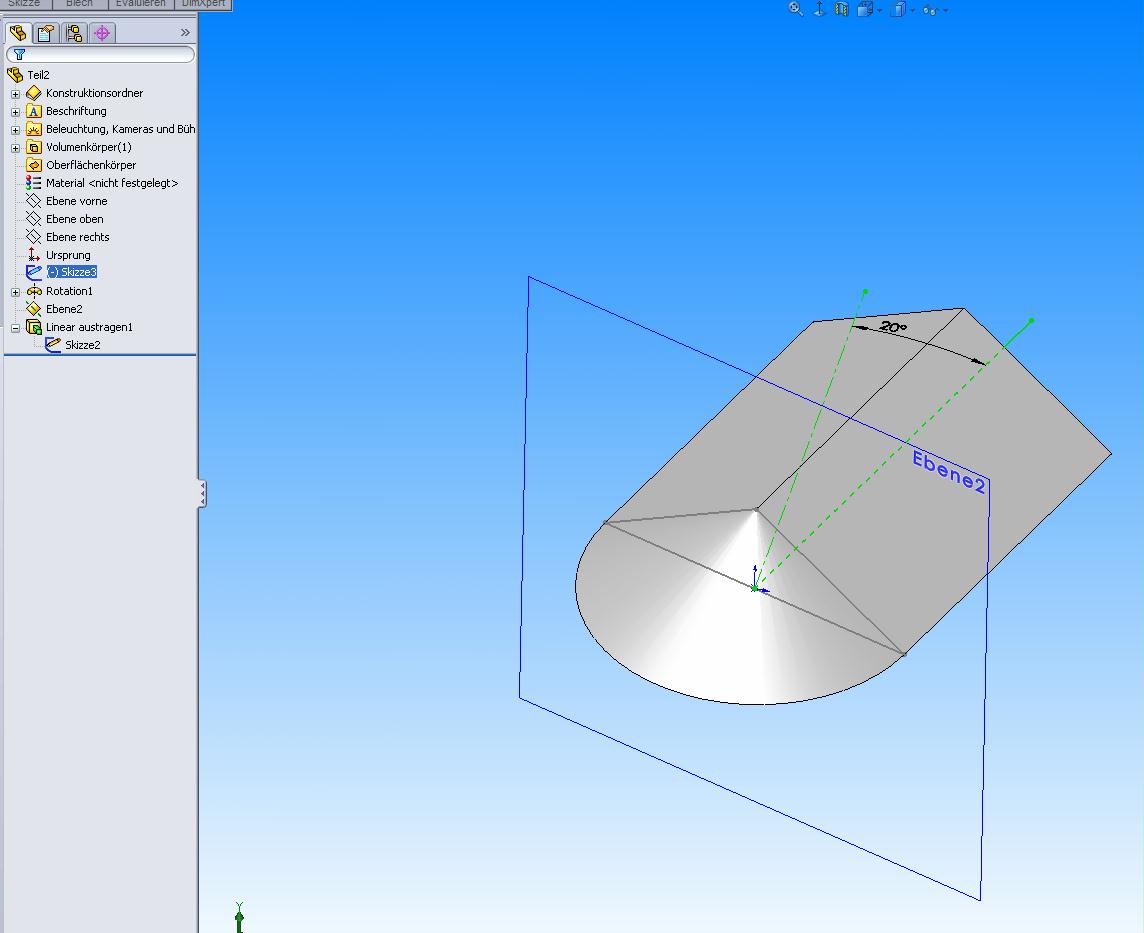Click the Volumenkörper folder icon
Image resolution: width=1144 pixels, height=933 pixels.
coord(34,147)
